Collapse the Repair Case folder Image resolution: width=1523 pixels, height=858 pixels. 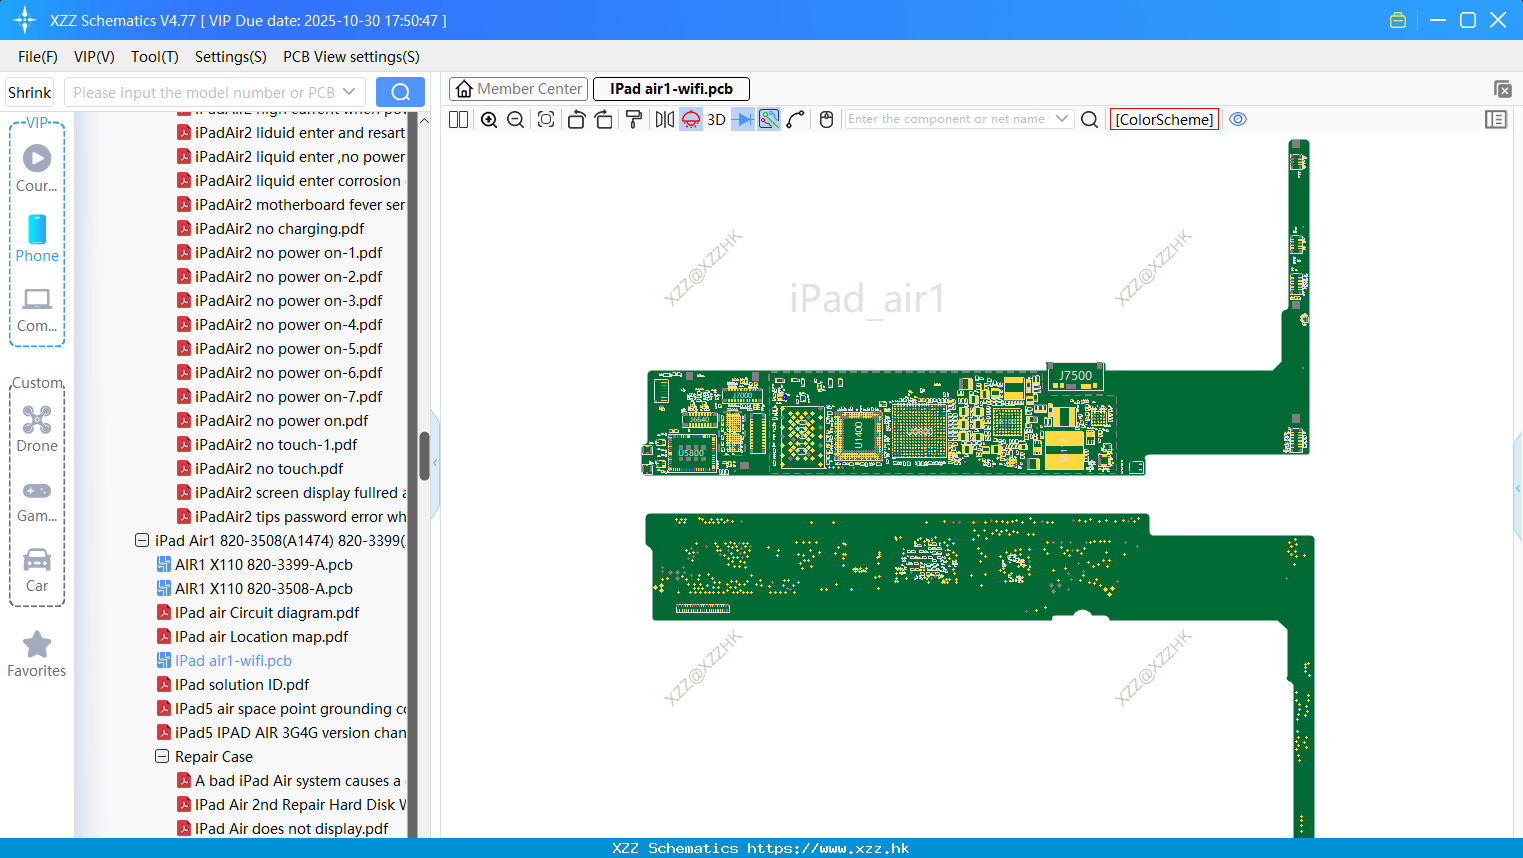click(x=162, y=756)
